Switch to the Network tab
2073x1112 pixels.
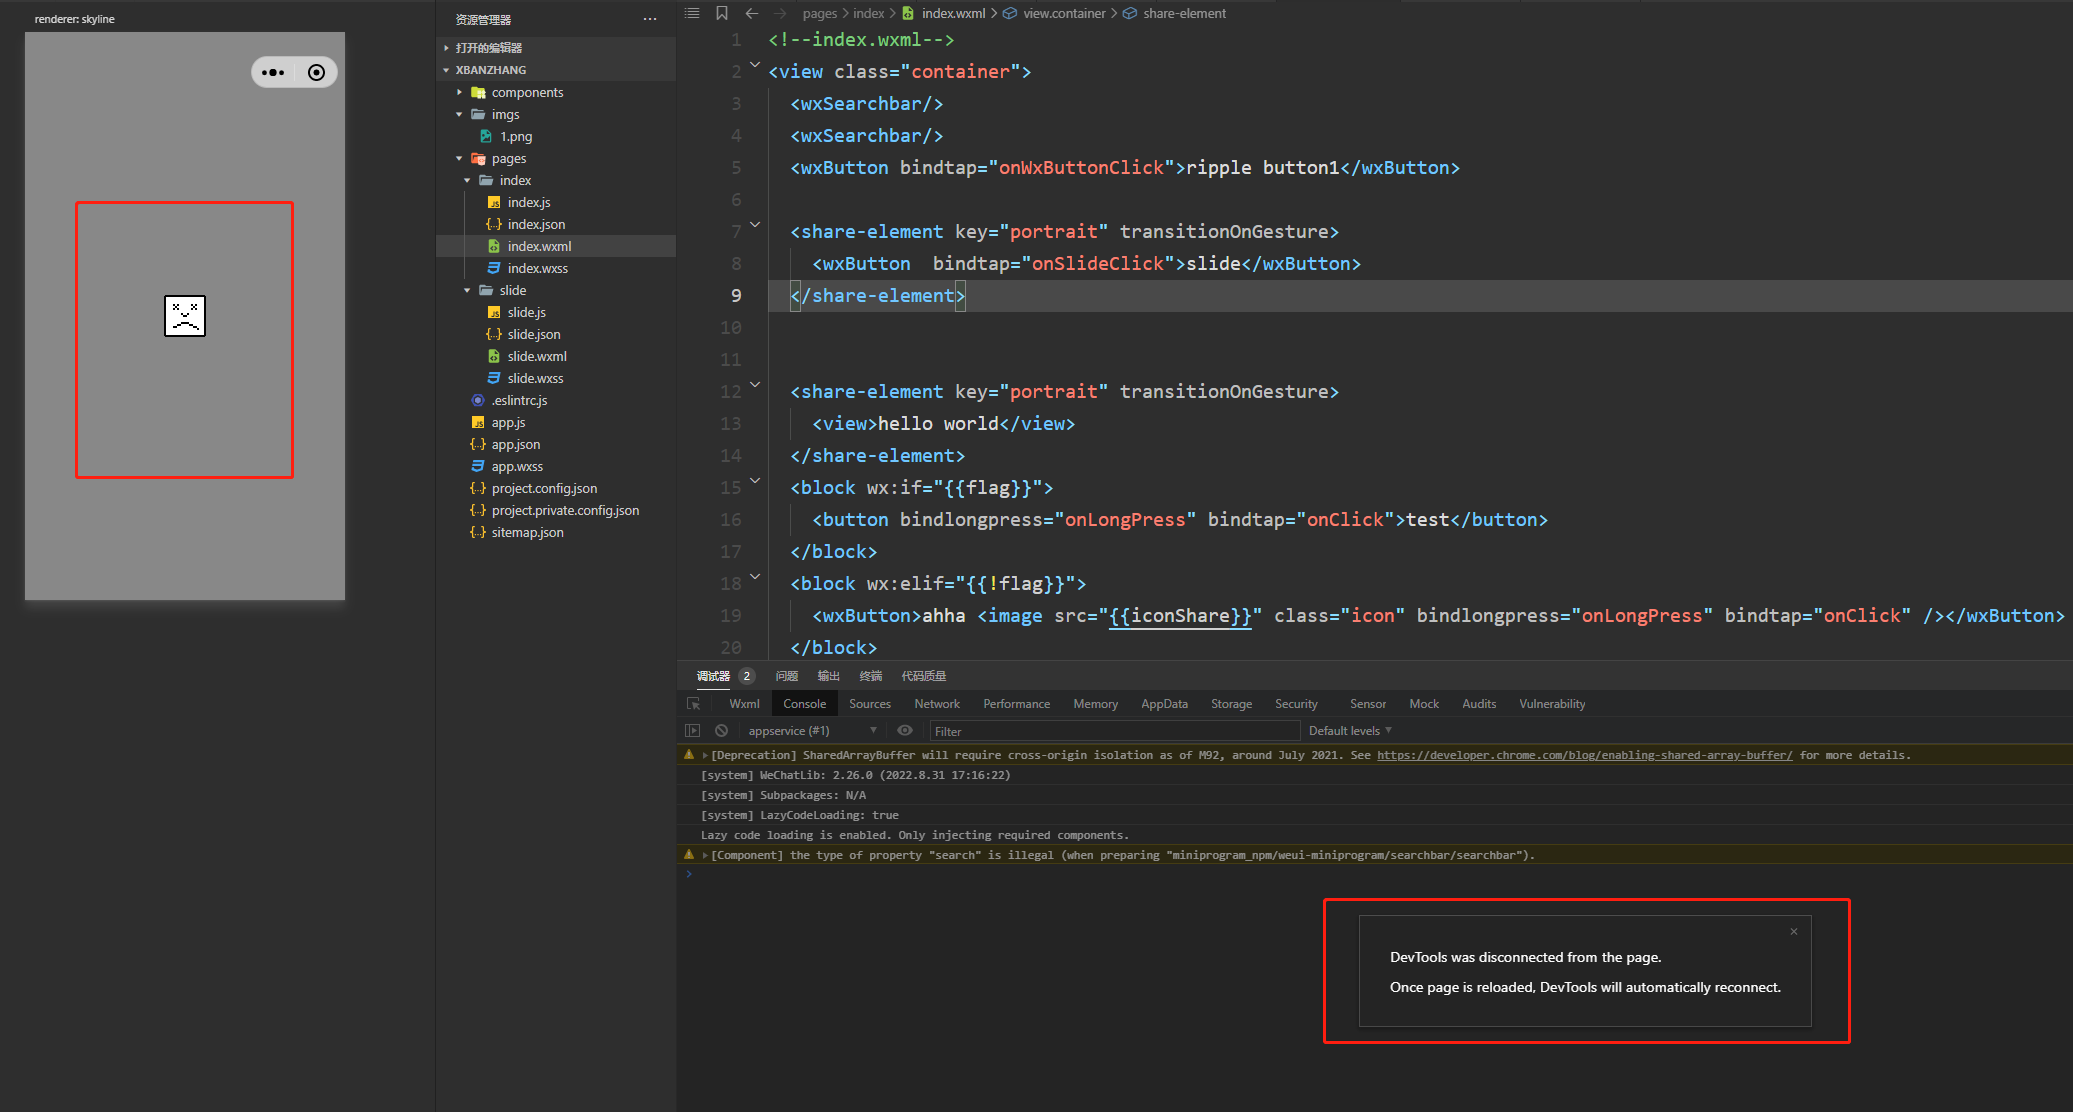[x=936, y=704]
